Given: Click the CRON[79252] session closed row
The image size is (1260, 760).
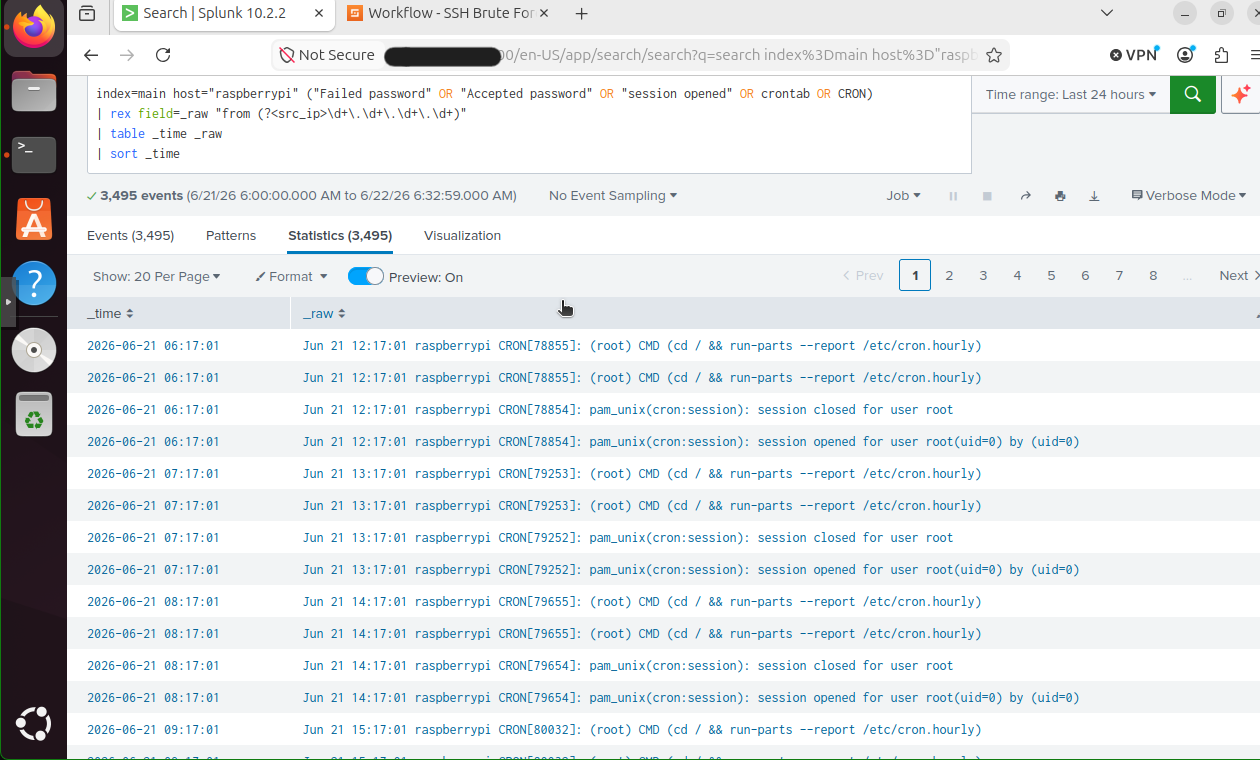Looking at the screenshot, I should coord(663,538).
